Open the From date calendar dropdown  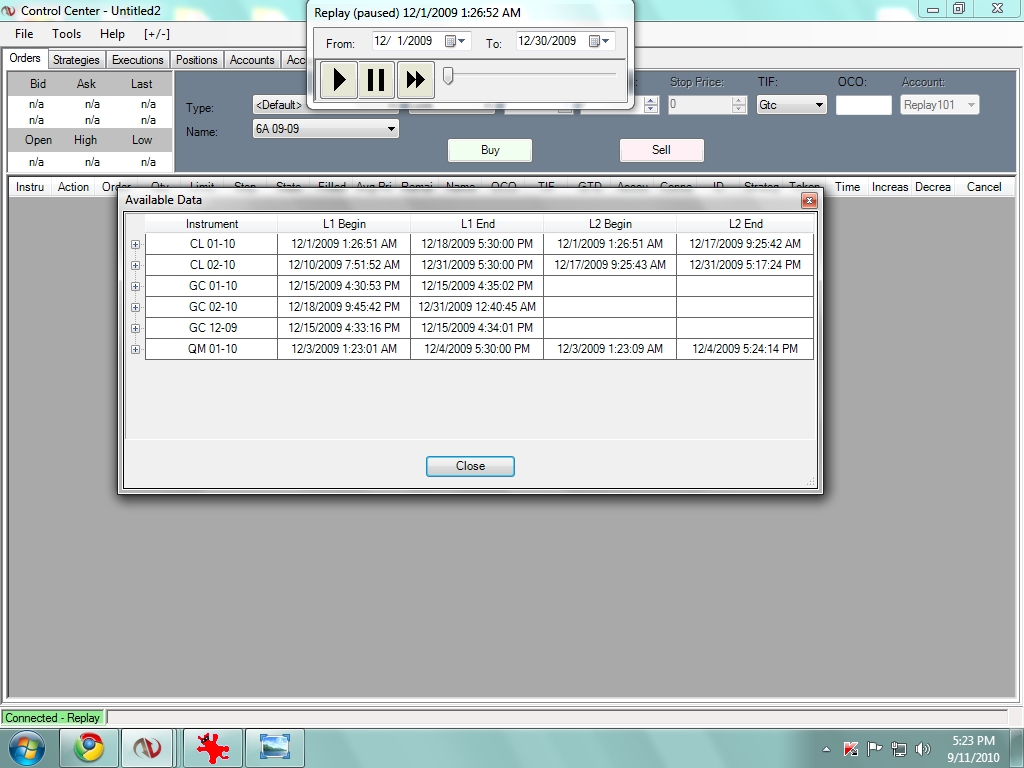coord(456,41)
